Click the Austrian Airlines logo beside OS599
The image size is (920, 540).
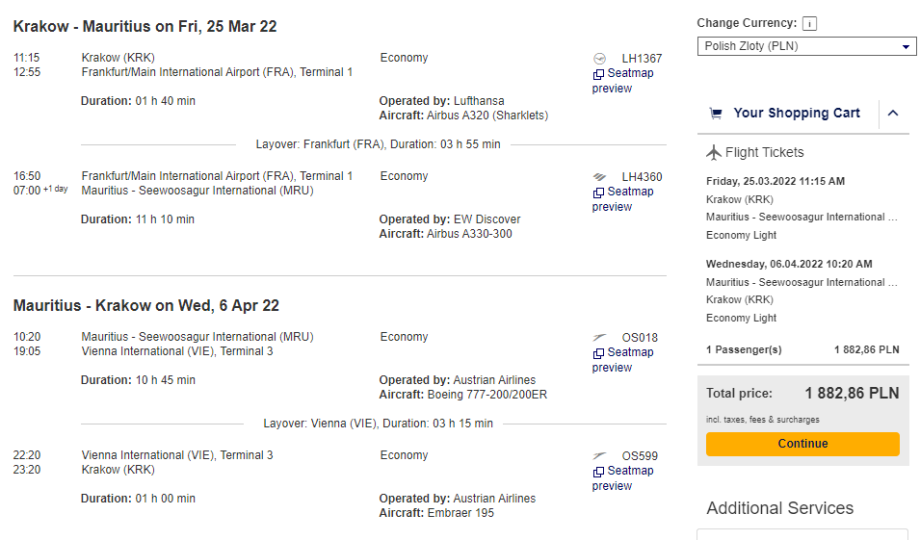click(x=599, y=456)
